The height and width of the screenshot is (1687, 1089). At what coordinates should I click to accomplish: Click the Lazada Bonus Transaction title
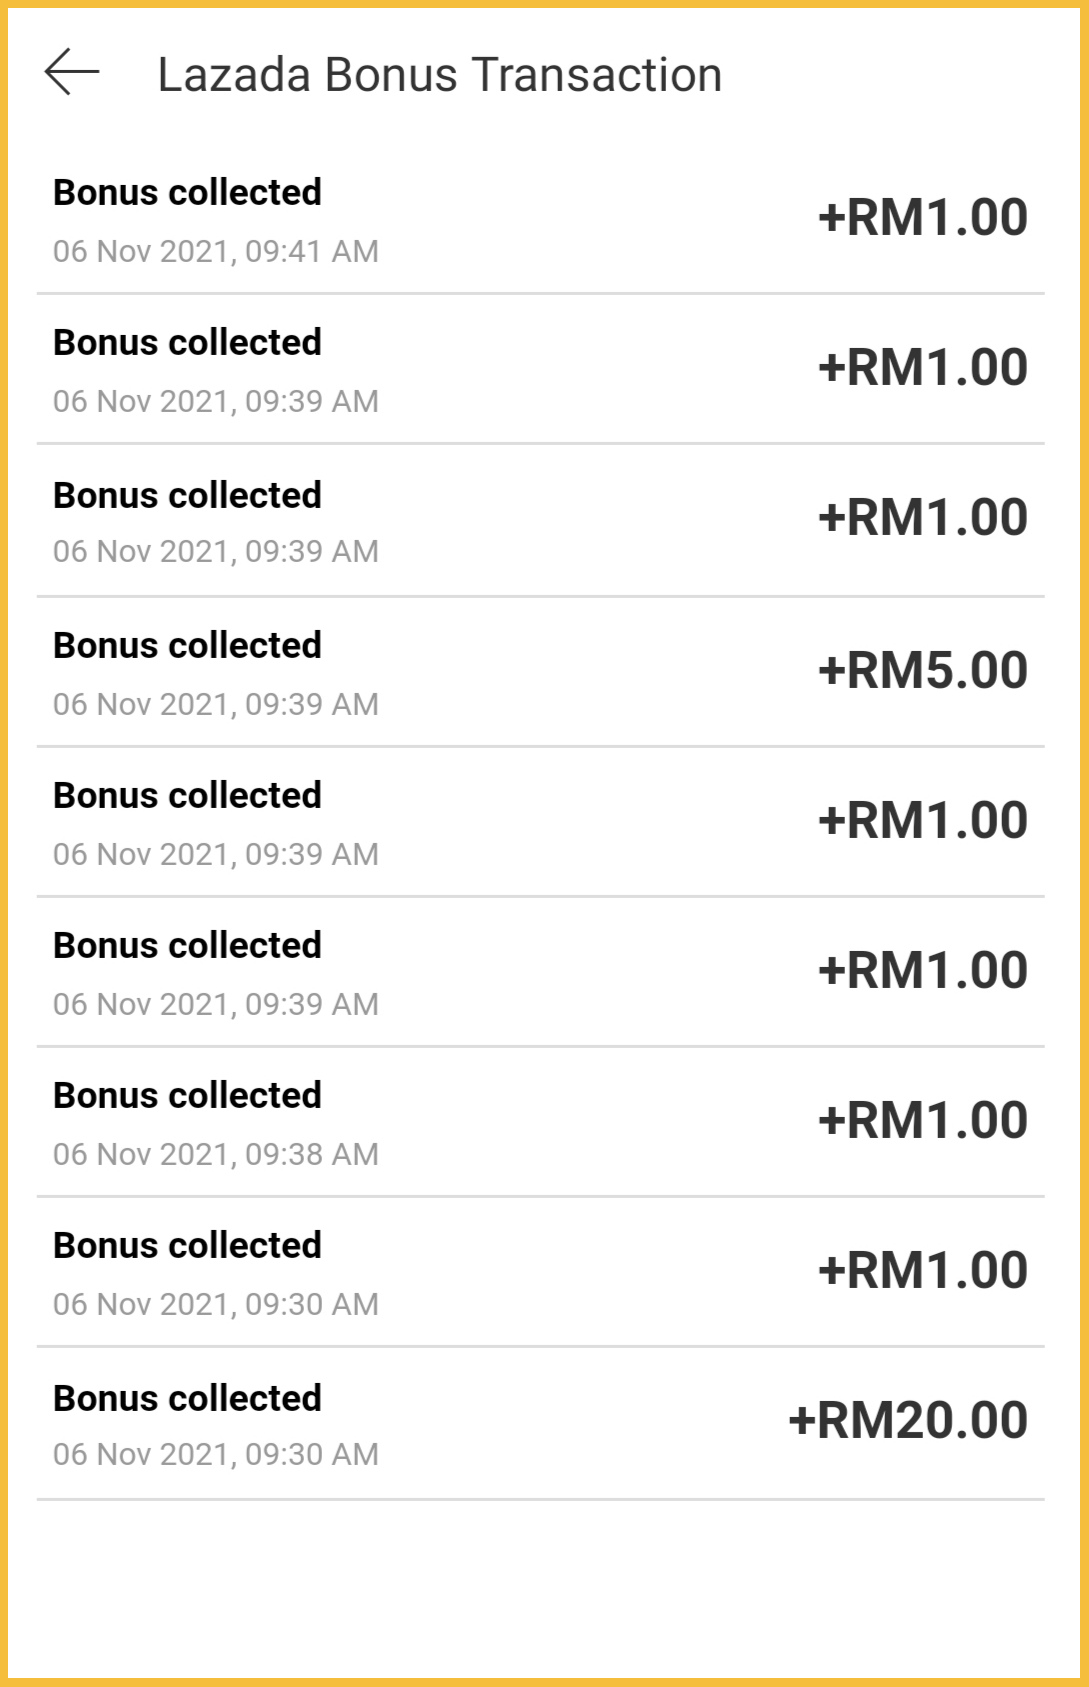439,75
